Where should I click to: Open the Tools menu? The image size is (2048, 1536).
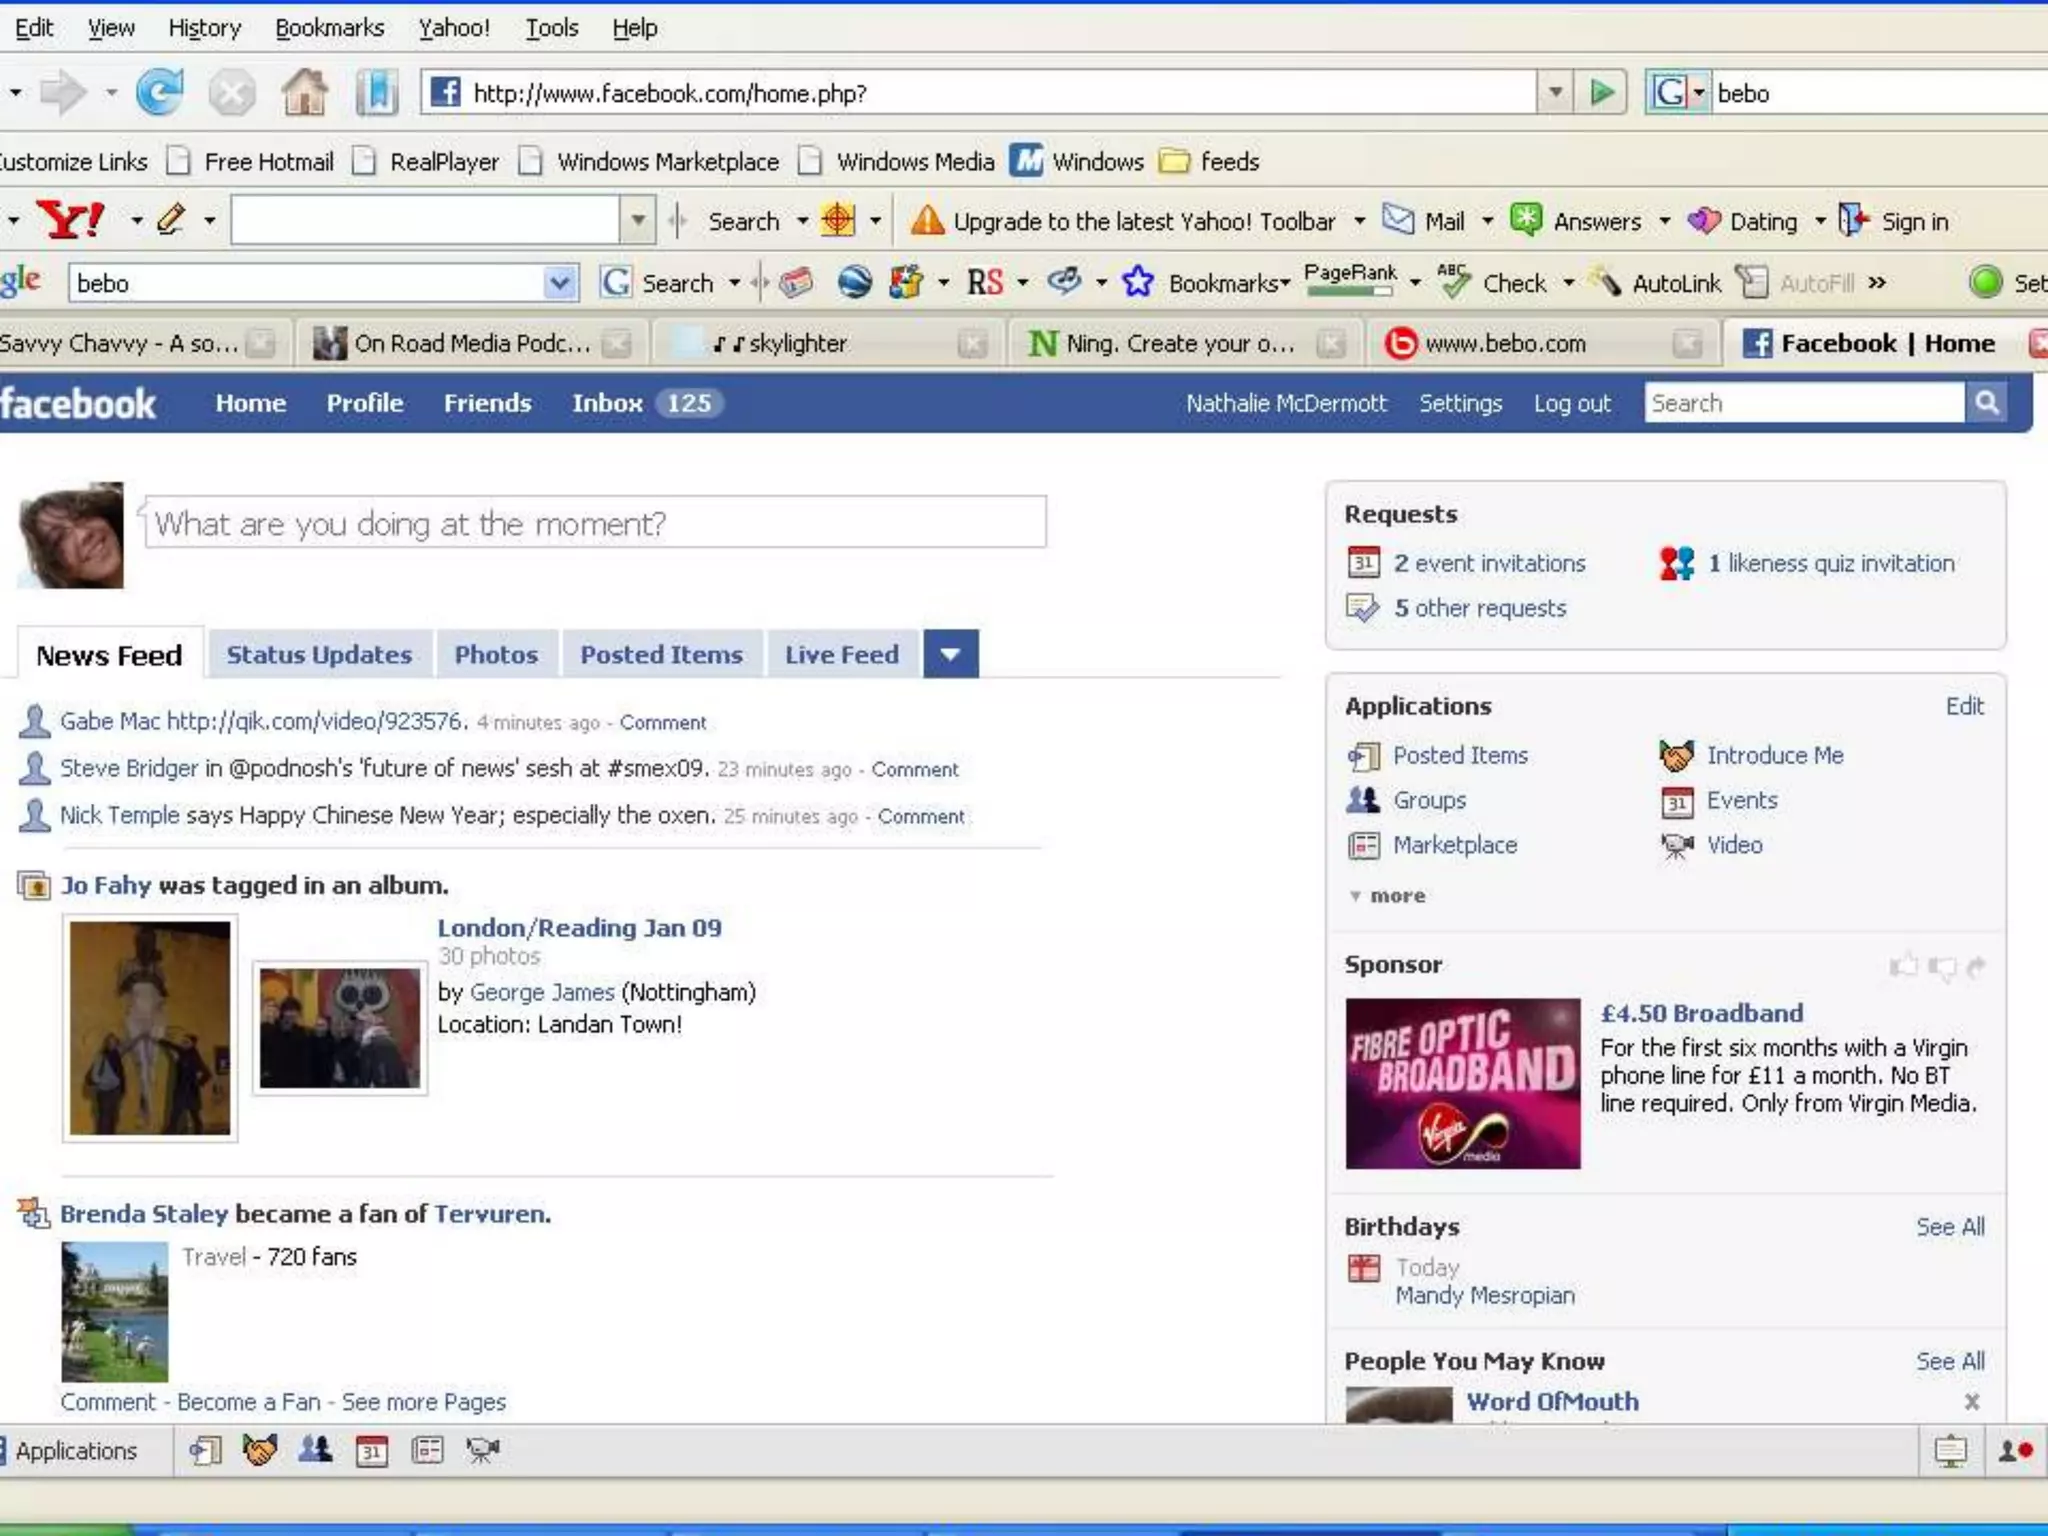552,28
